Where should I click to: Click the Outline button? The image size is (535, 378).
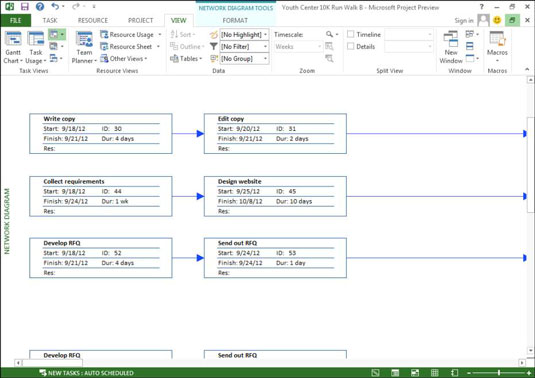(187, 47)
